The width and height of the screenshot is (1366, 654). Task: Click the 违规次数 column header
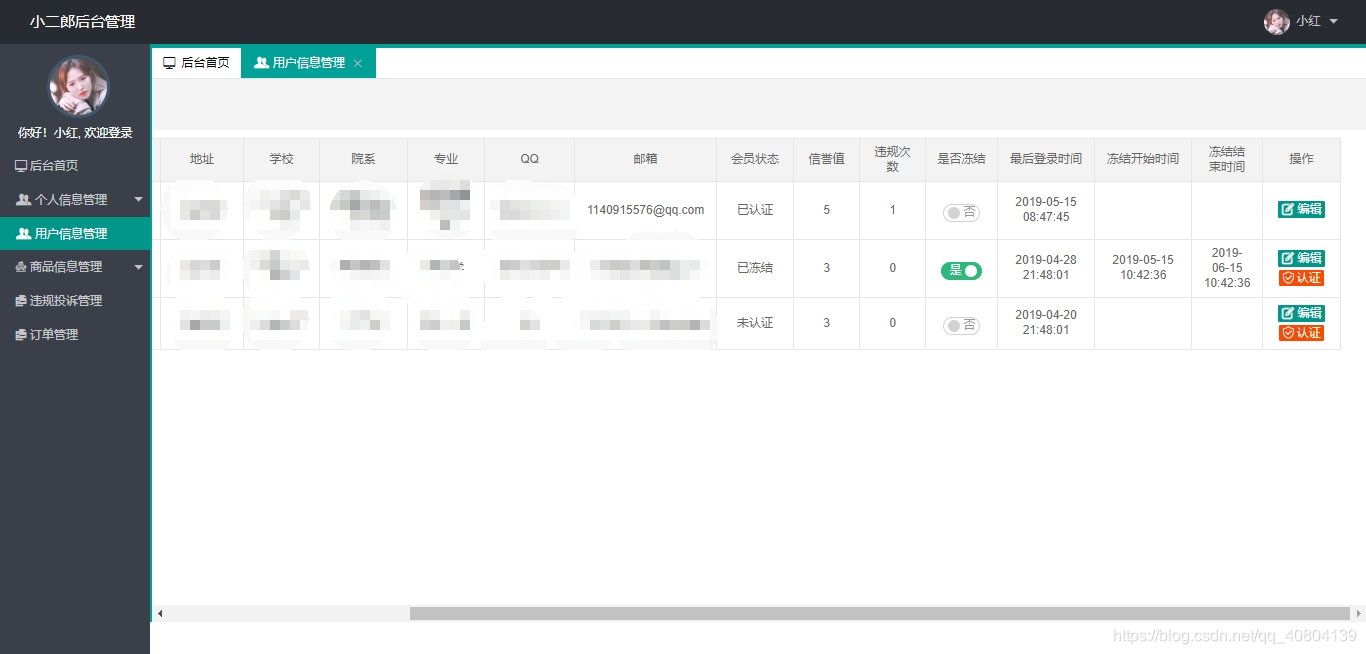(892, 159)
